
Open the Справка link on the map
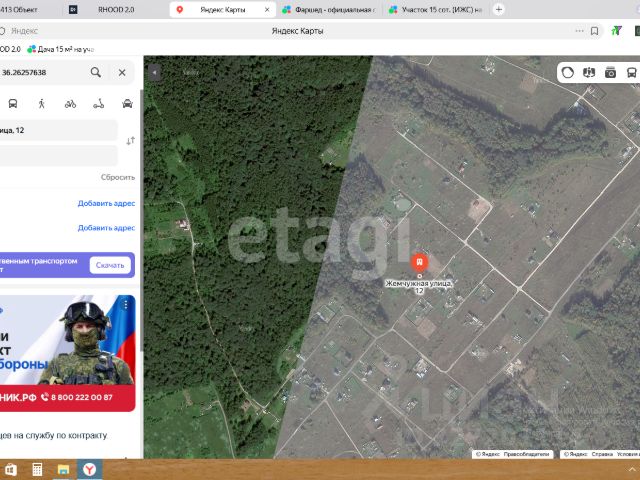602,454
